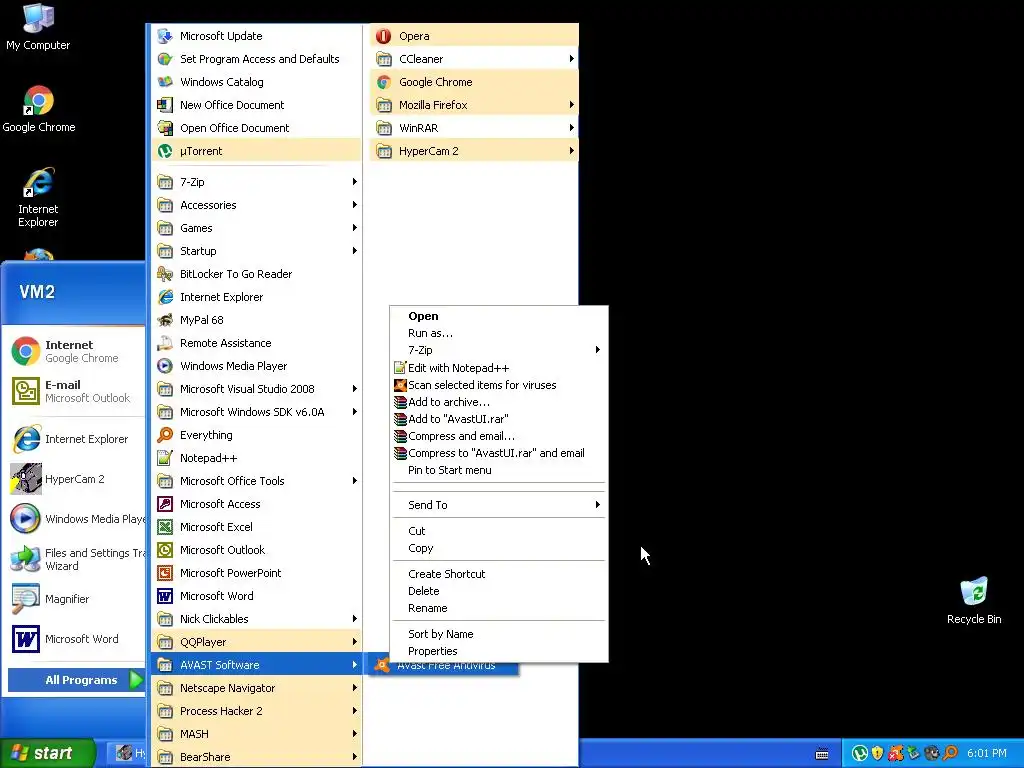Select Scan selected items for viruses
This screenshot has width=1024, height=768.
pos(498,385)
